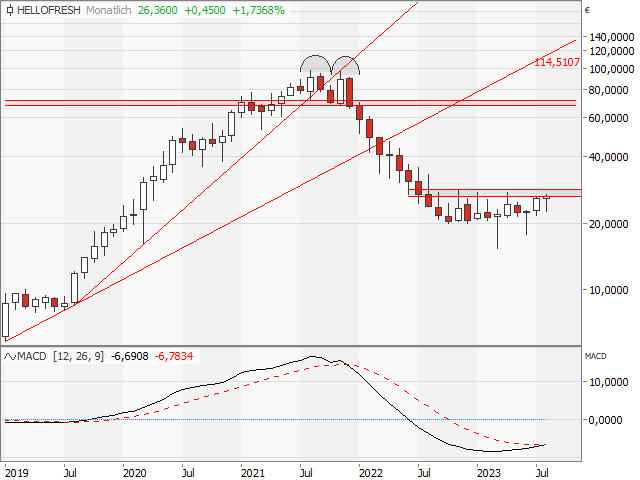Click the MACD indicator name label
This screenshot has height=480, width=640.
(32, 356)
